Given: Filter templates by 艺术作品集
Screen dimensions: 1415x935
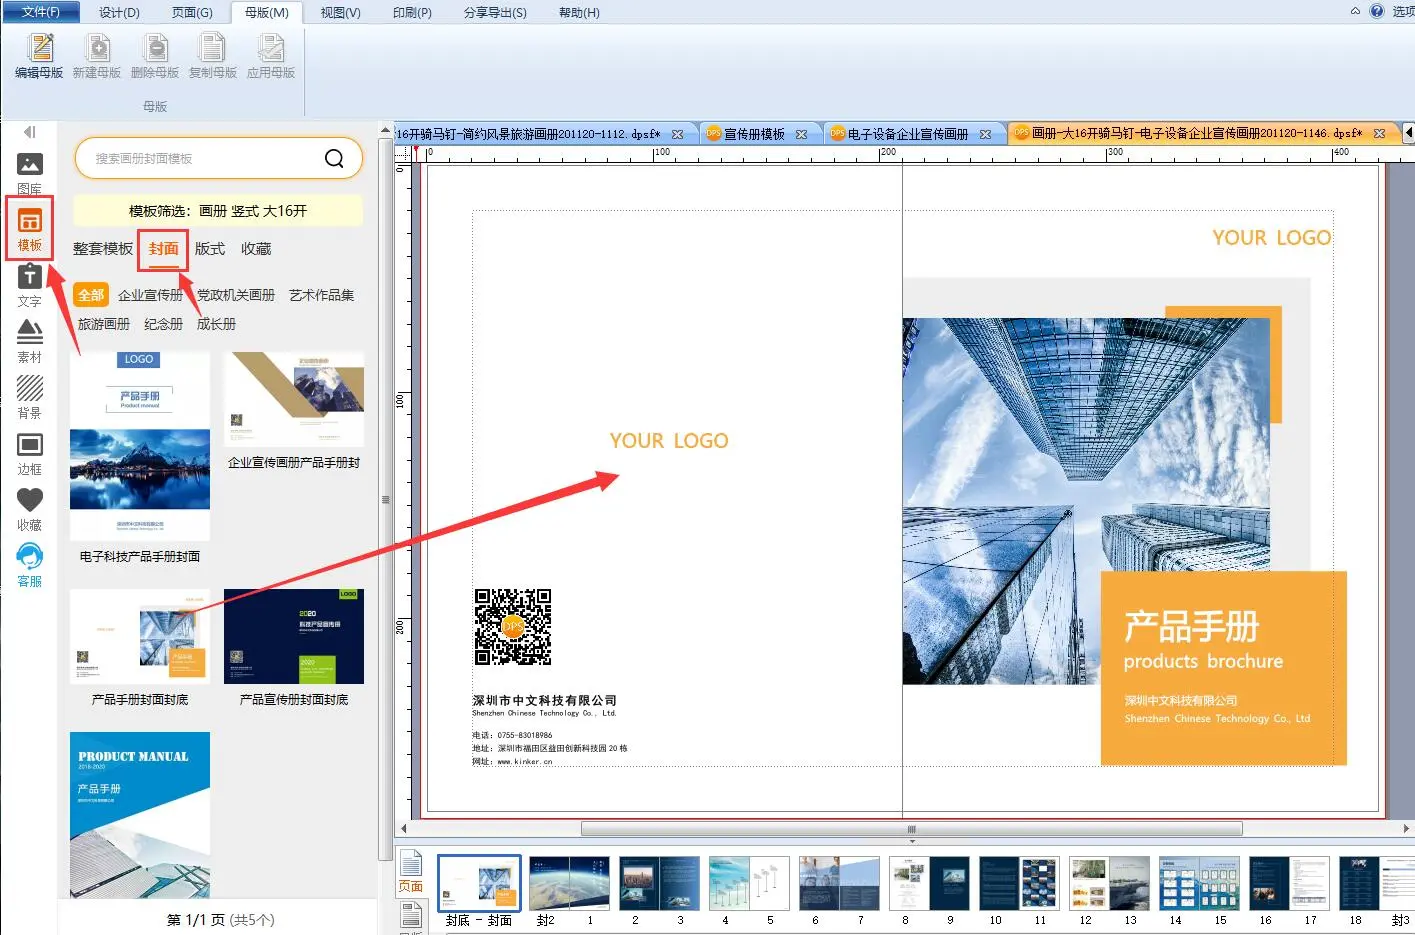Looking at the screenshot, I should point(322,295).
